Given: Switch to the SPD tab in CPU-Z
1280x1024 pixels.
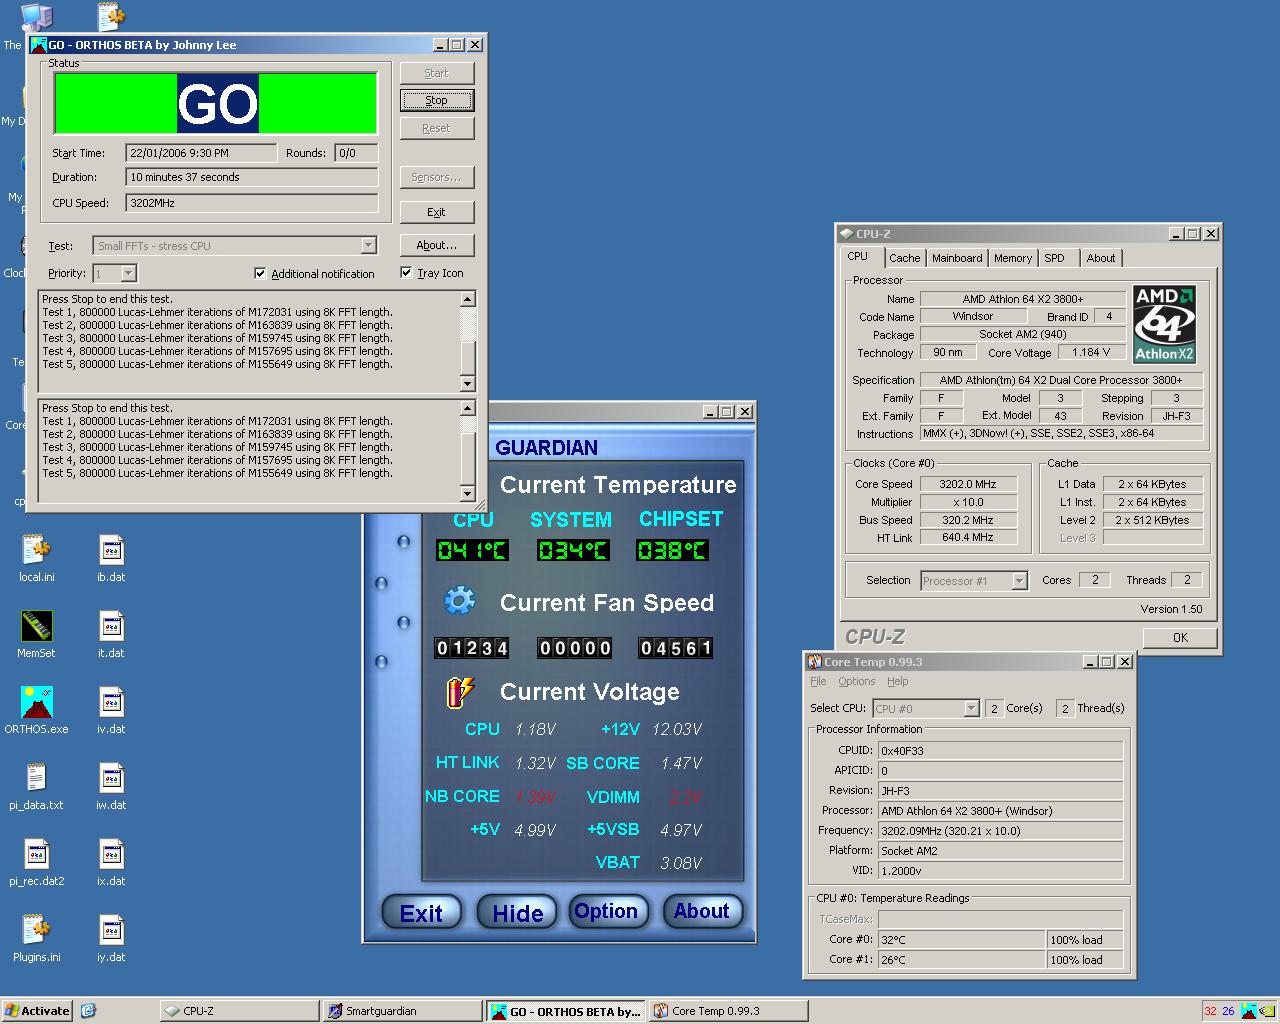Looking at the screenshot, I should coord(1055,258).
